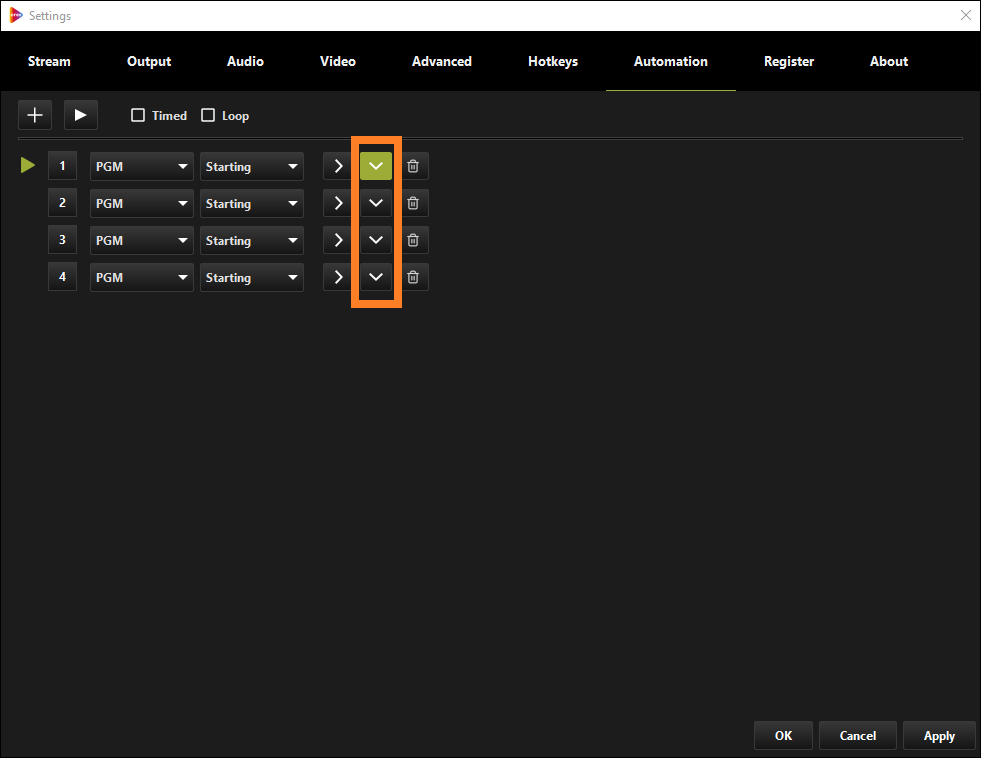
Task: Start the automation sequence with play button
Action: (81, 115)
